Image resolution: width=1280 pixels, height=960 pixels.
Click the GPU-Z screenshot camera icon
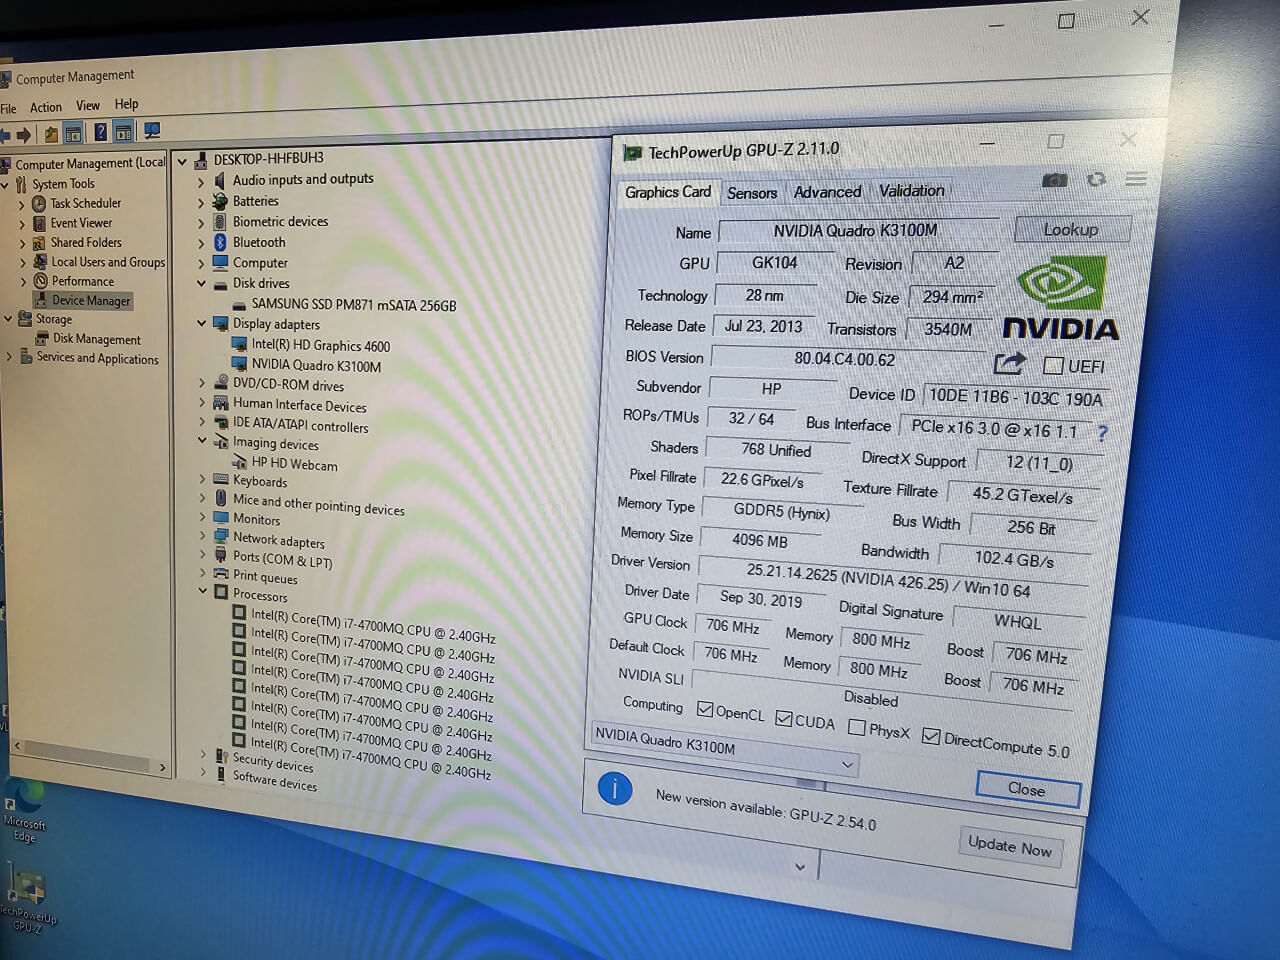point(1054,180)
